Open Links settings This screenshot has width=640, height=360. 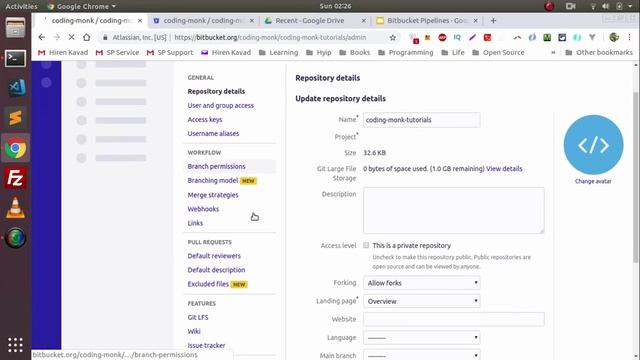195,223
